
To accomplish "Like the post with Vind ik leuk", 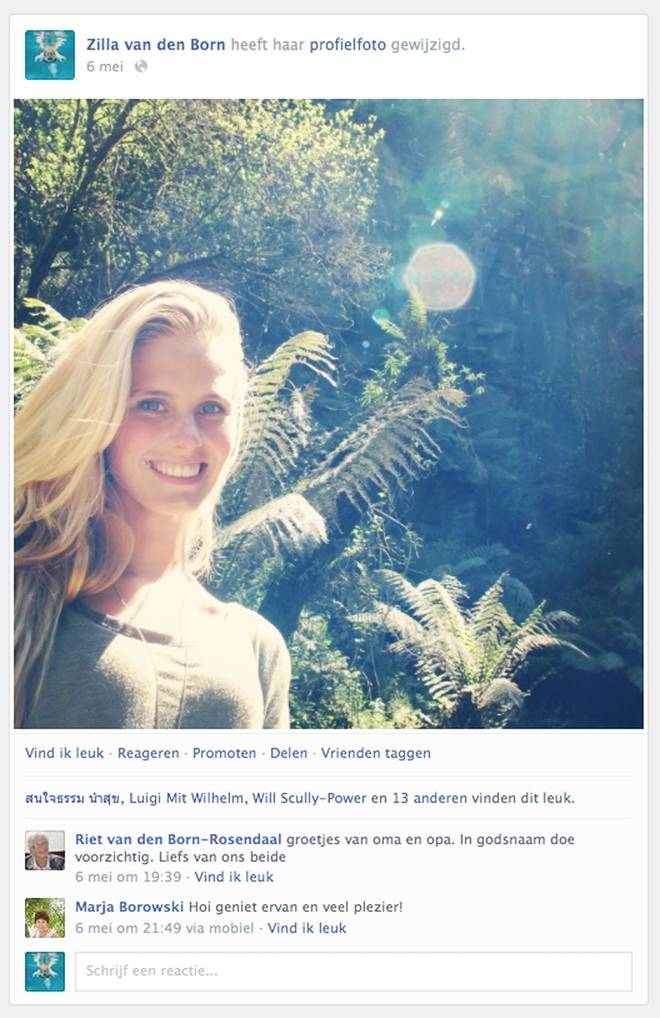I will pyautogui.click(x=64, y=753).
